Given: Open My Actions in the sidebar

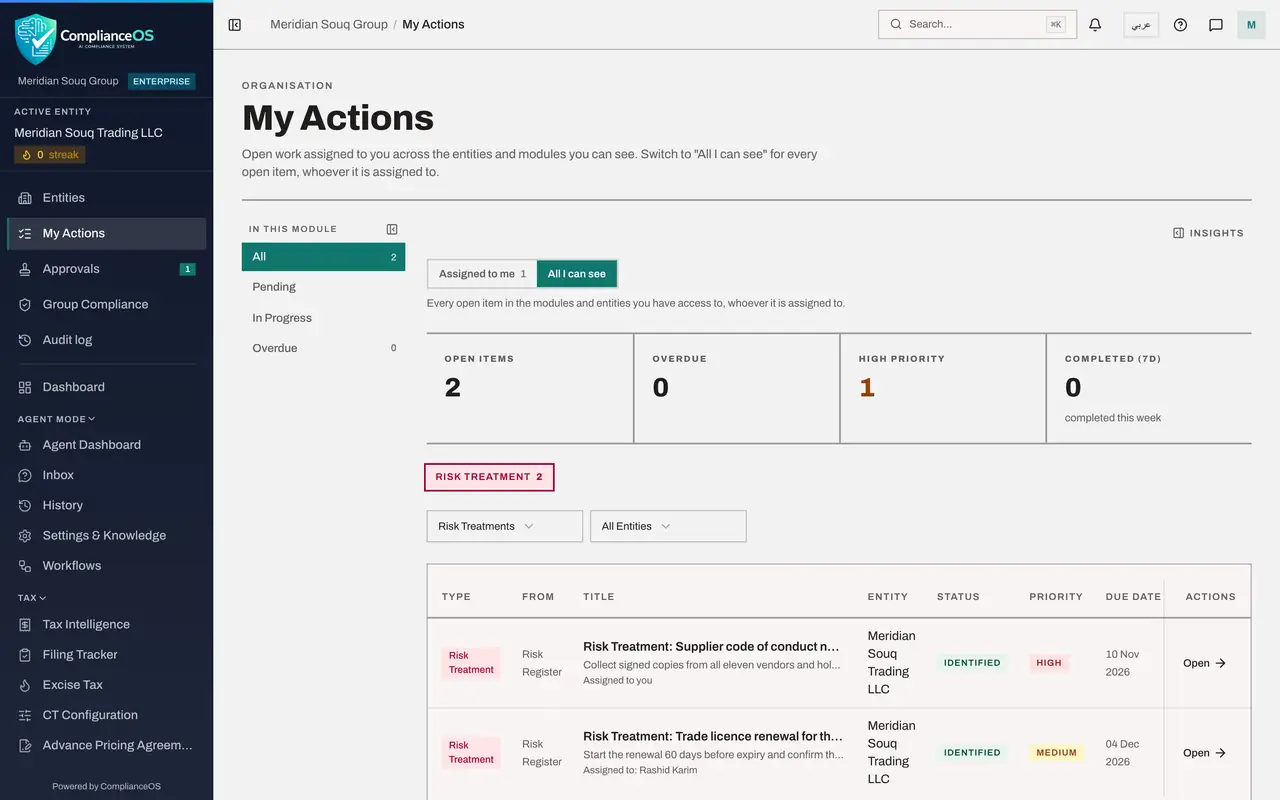Looking at the screenshot, I should coord(106,233).
